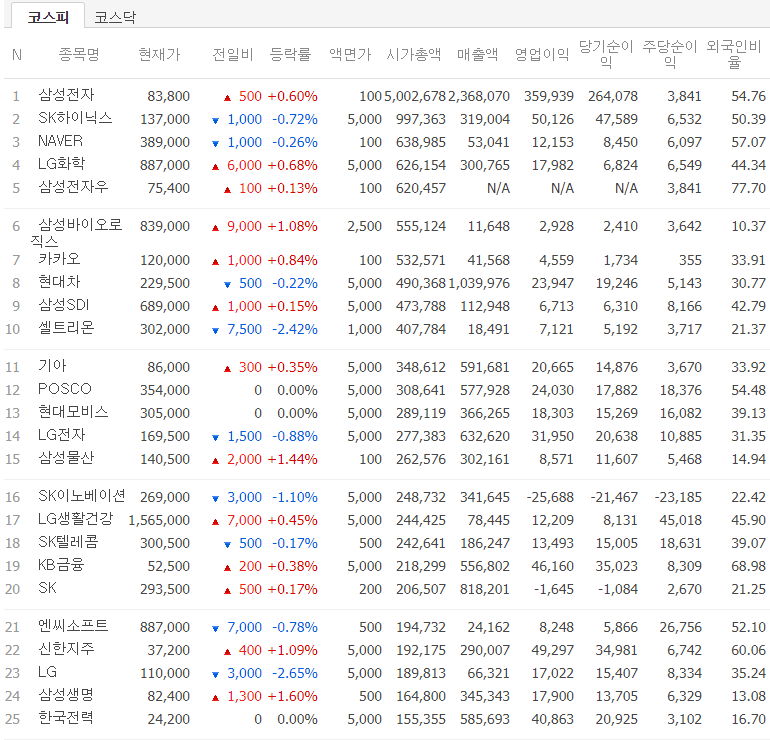Open the 삼성물산 stock link
770x740 pixels.
point(66,458)
